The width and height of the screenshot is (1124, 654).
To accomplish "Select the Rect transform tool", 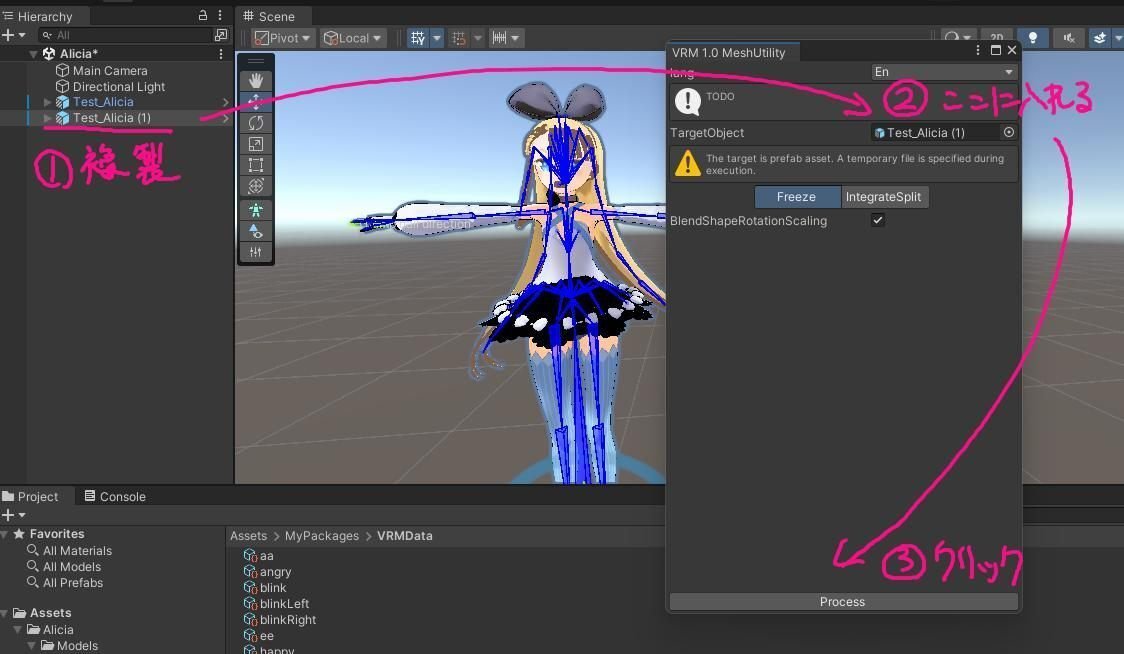I will click(256, 165).
